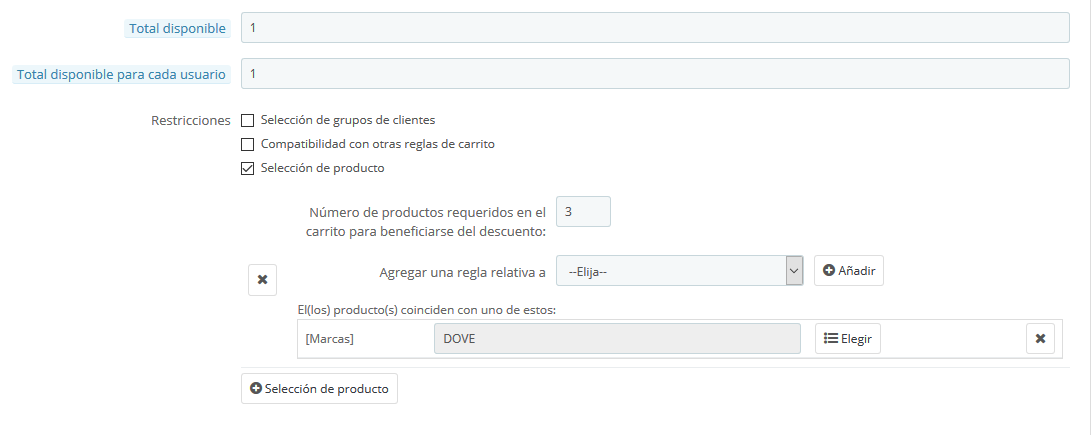1092x435 pixels.
Task: Click the Restricciones label
Action: click(x=191, y=120)
